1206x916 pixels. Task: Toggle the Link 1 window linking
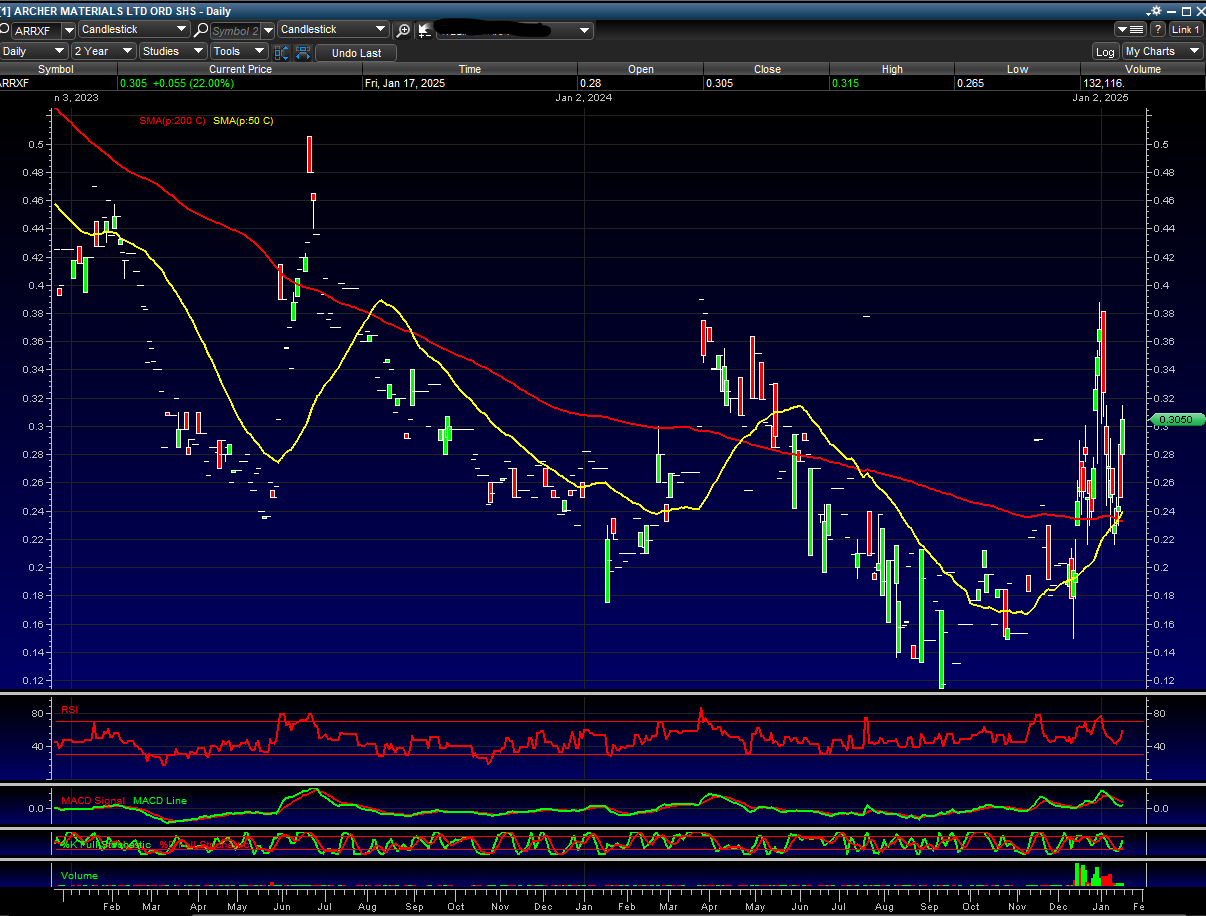(1185, 30)
